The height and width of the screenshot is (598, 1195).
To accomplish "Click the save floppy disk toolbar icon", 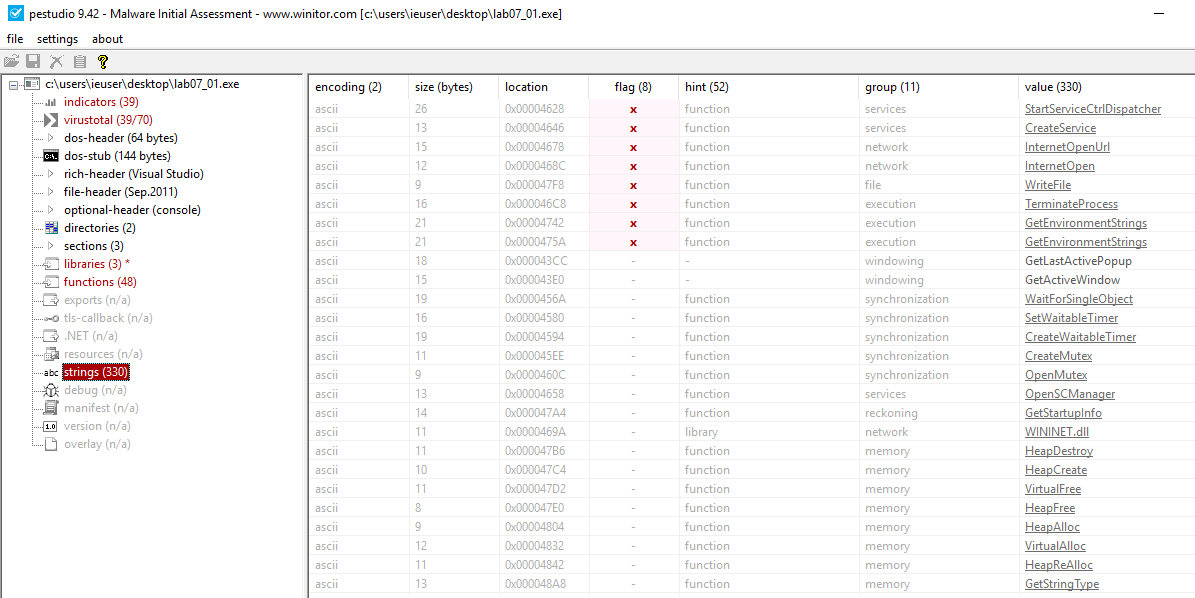I will coord(34,62).
